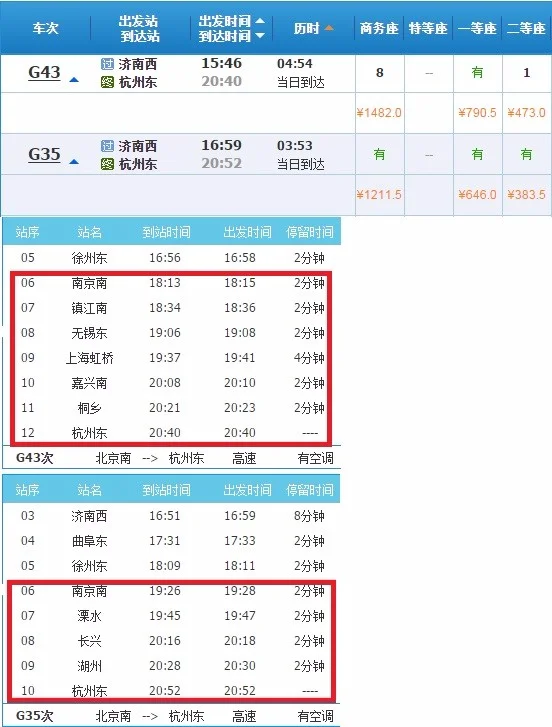The image size is (552, 727).
Task: Select 上海虹桥 station in G43 stops
Action: pos(89,358)
